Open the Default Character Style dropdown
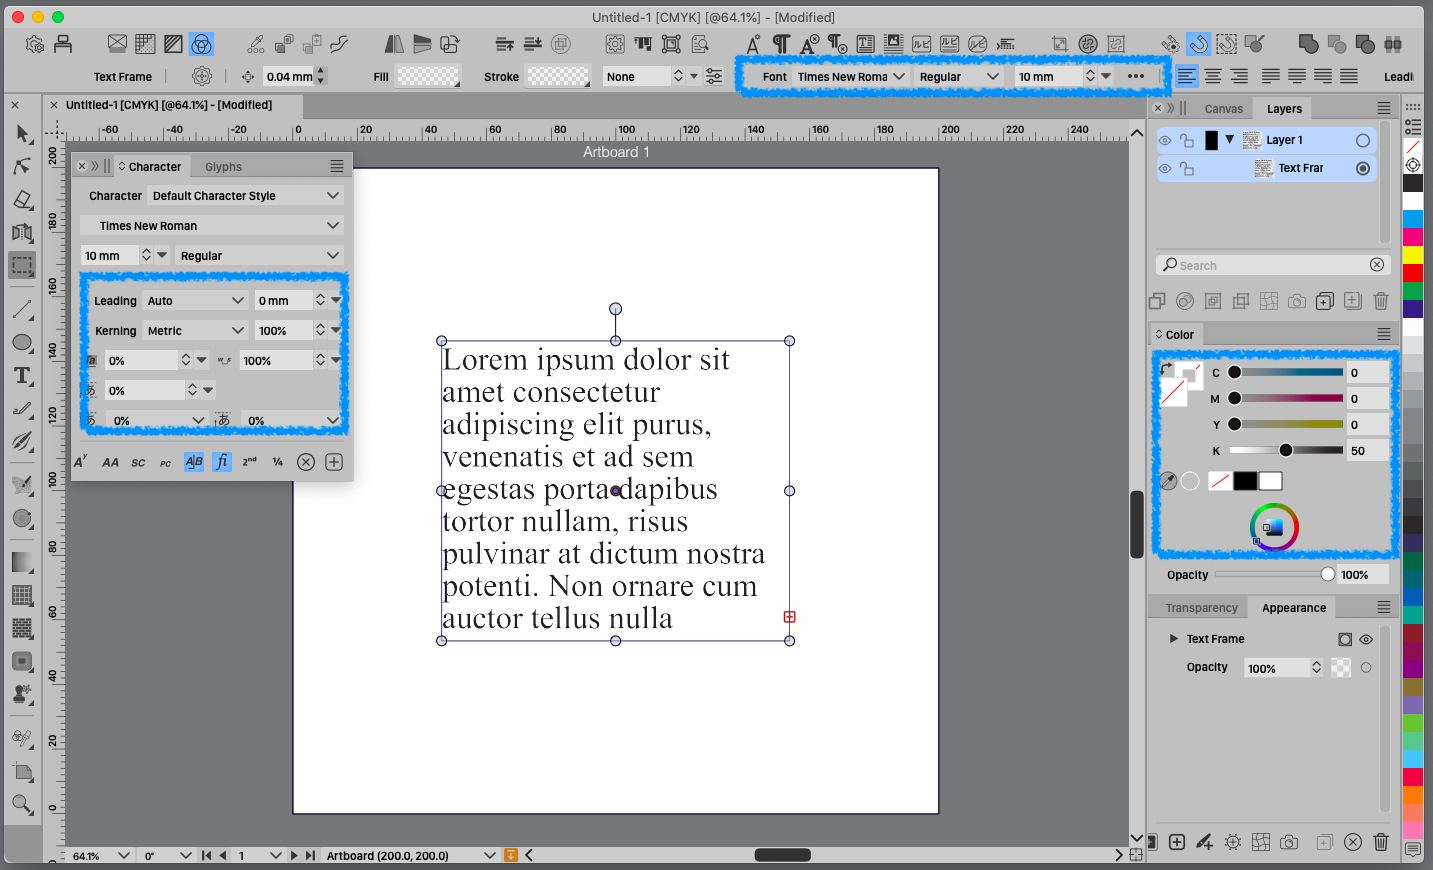The image size is (1433, 870). (245, 196)
